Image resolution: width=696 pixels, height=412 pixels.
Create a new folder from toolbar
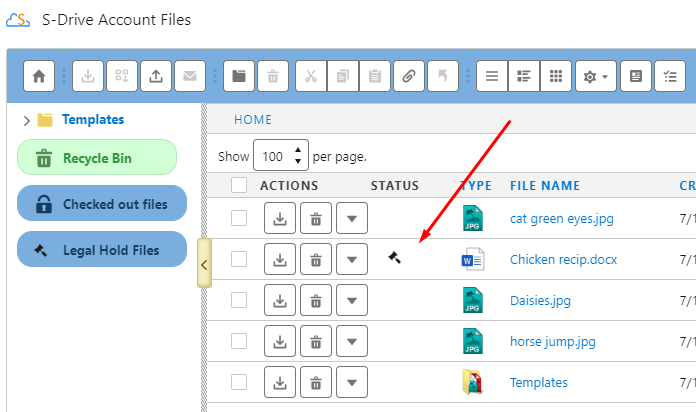(x=238, y=76)
